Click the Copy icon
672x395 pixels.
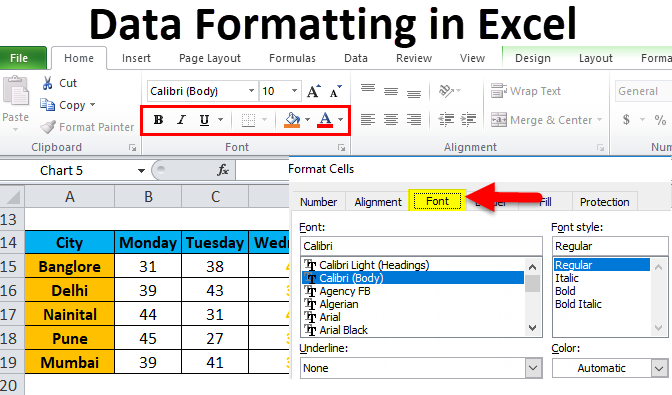[x=47, y=105]
